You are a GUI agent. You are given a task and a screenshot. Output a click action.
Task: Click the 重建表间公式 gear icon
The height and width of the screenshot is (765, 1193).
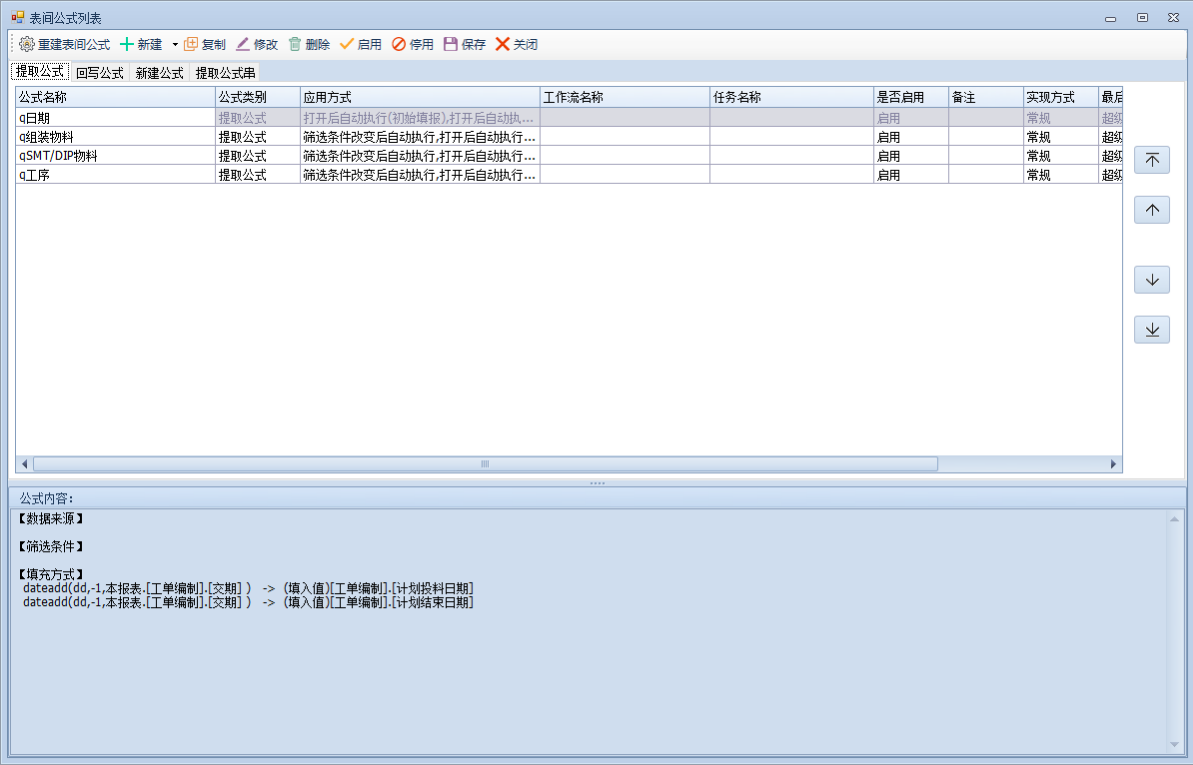(x=27, y=45)
